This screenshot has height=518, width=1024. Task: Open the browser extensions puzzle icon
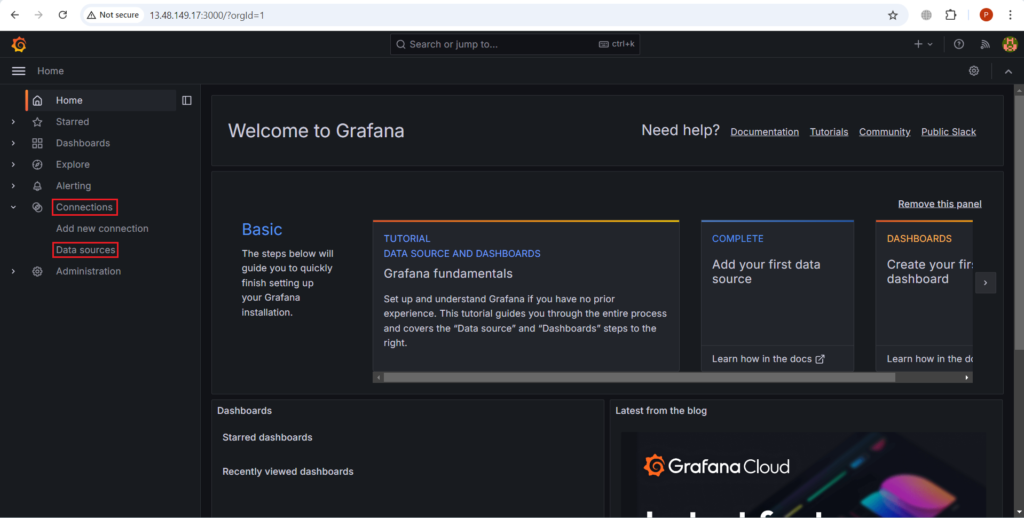tap(951, 15)
